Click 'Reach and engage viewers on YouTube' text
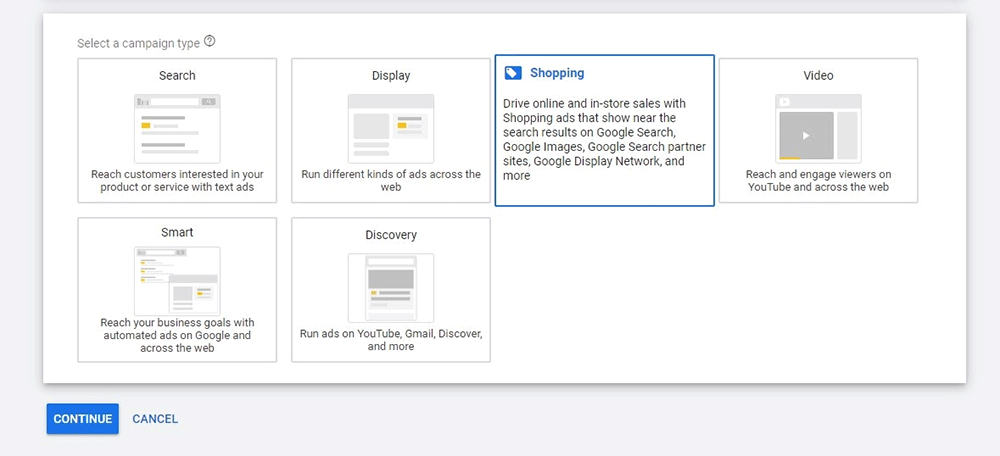Image resolution: width=1000 pixels, height=456 pixels. click(818, 180)
